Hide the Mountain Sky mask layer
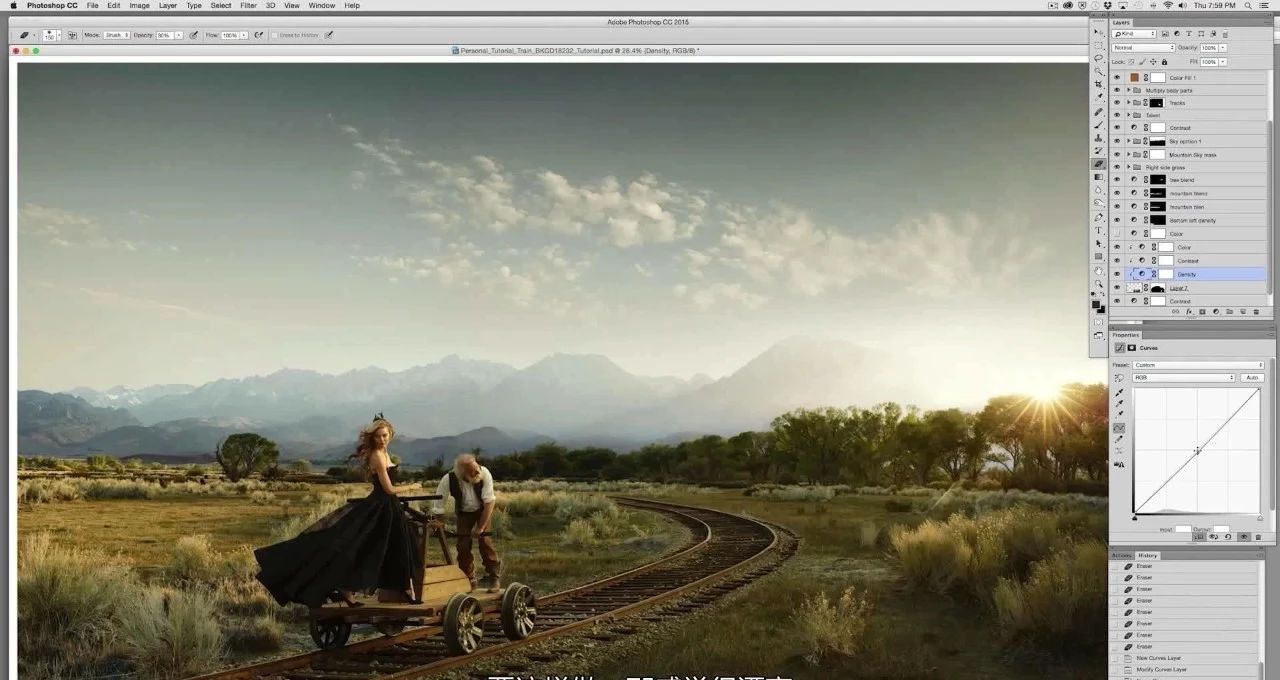The image size is (1280, 680). click(x=1117, y=155)
